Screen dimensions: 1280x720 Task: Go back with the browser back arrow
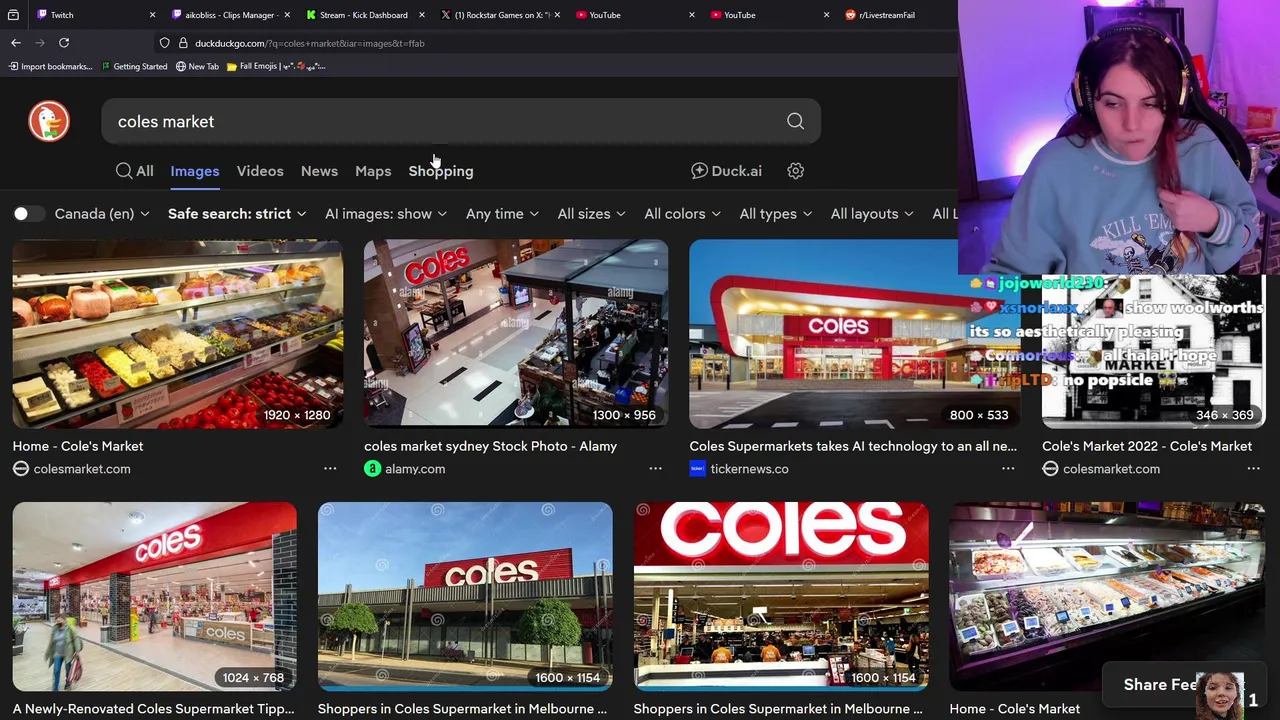(x=16, y=43)
